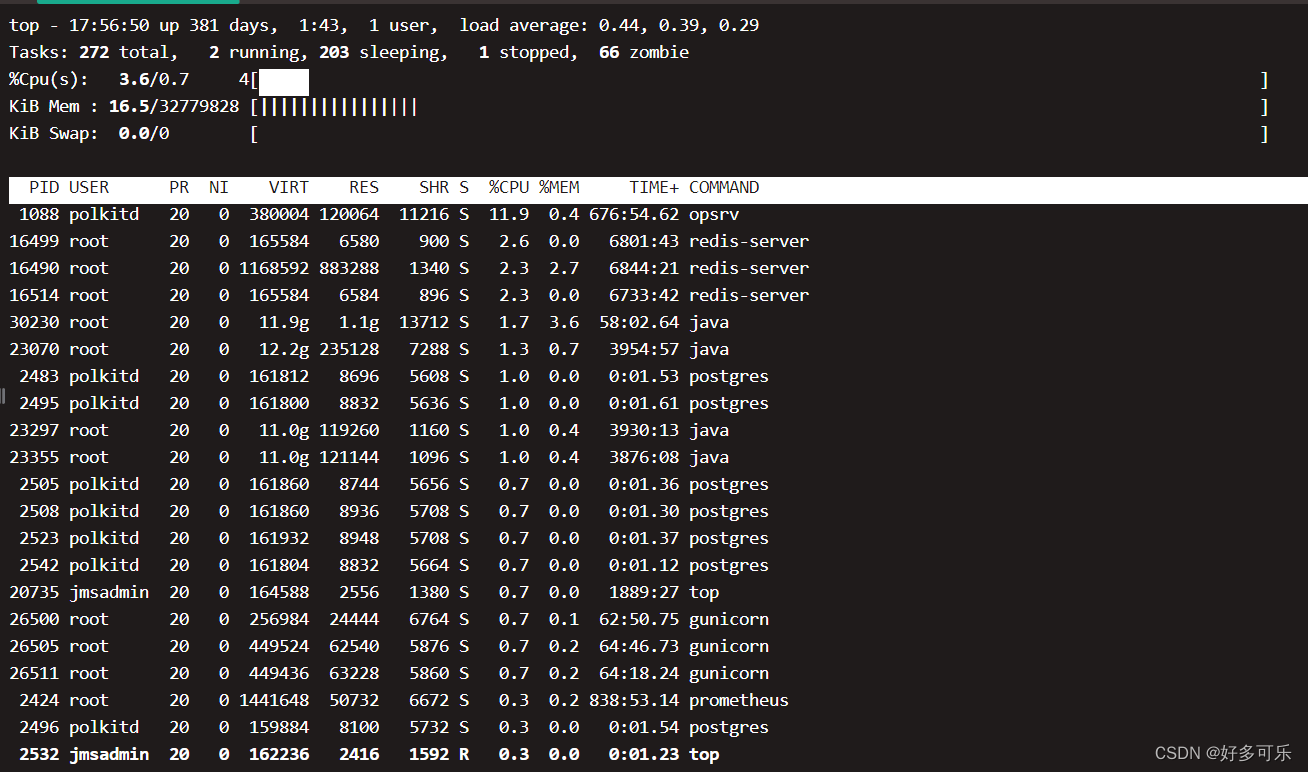
Task: Click PID 30230 java process
Action: point(34,322)
